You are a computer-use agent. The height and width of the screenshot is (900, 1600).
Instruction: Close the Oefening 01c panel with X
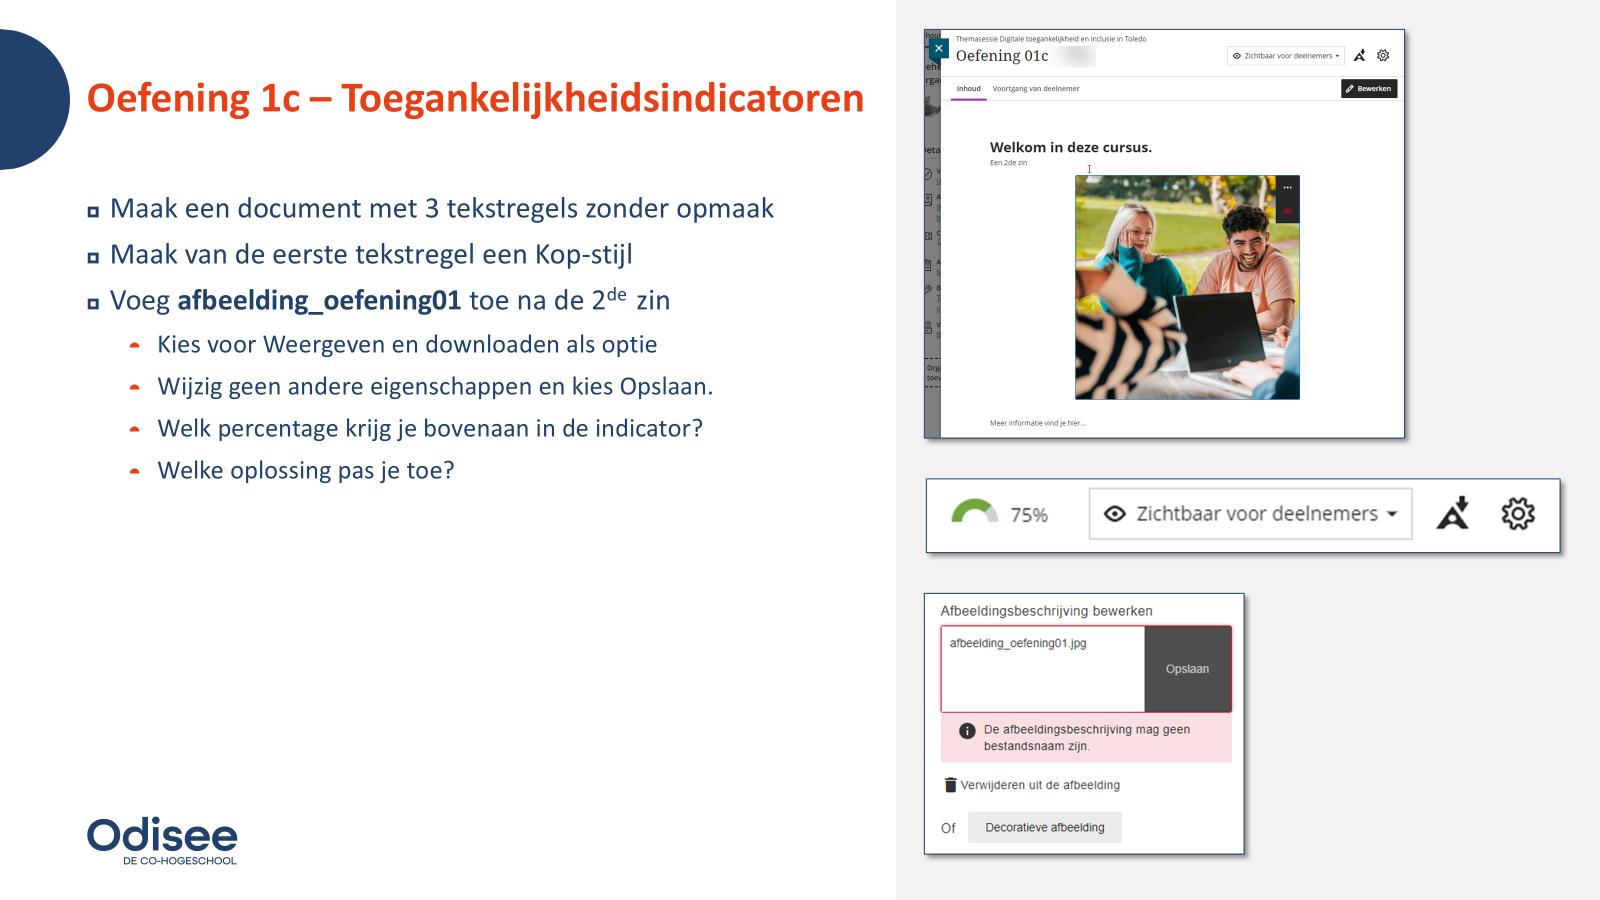938,48
